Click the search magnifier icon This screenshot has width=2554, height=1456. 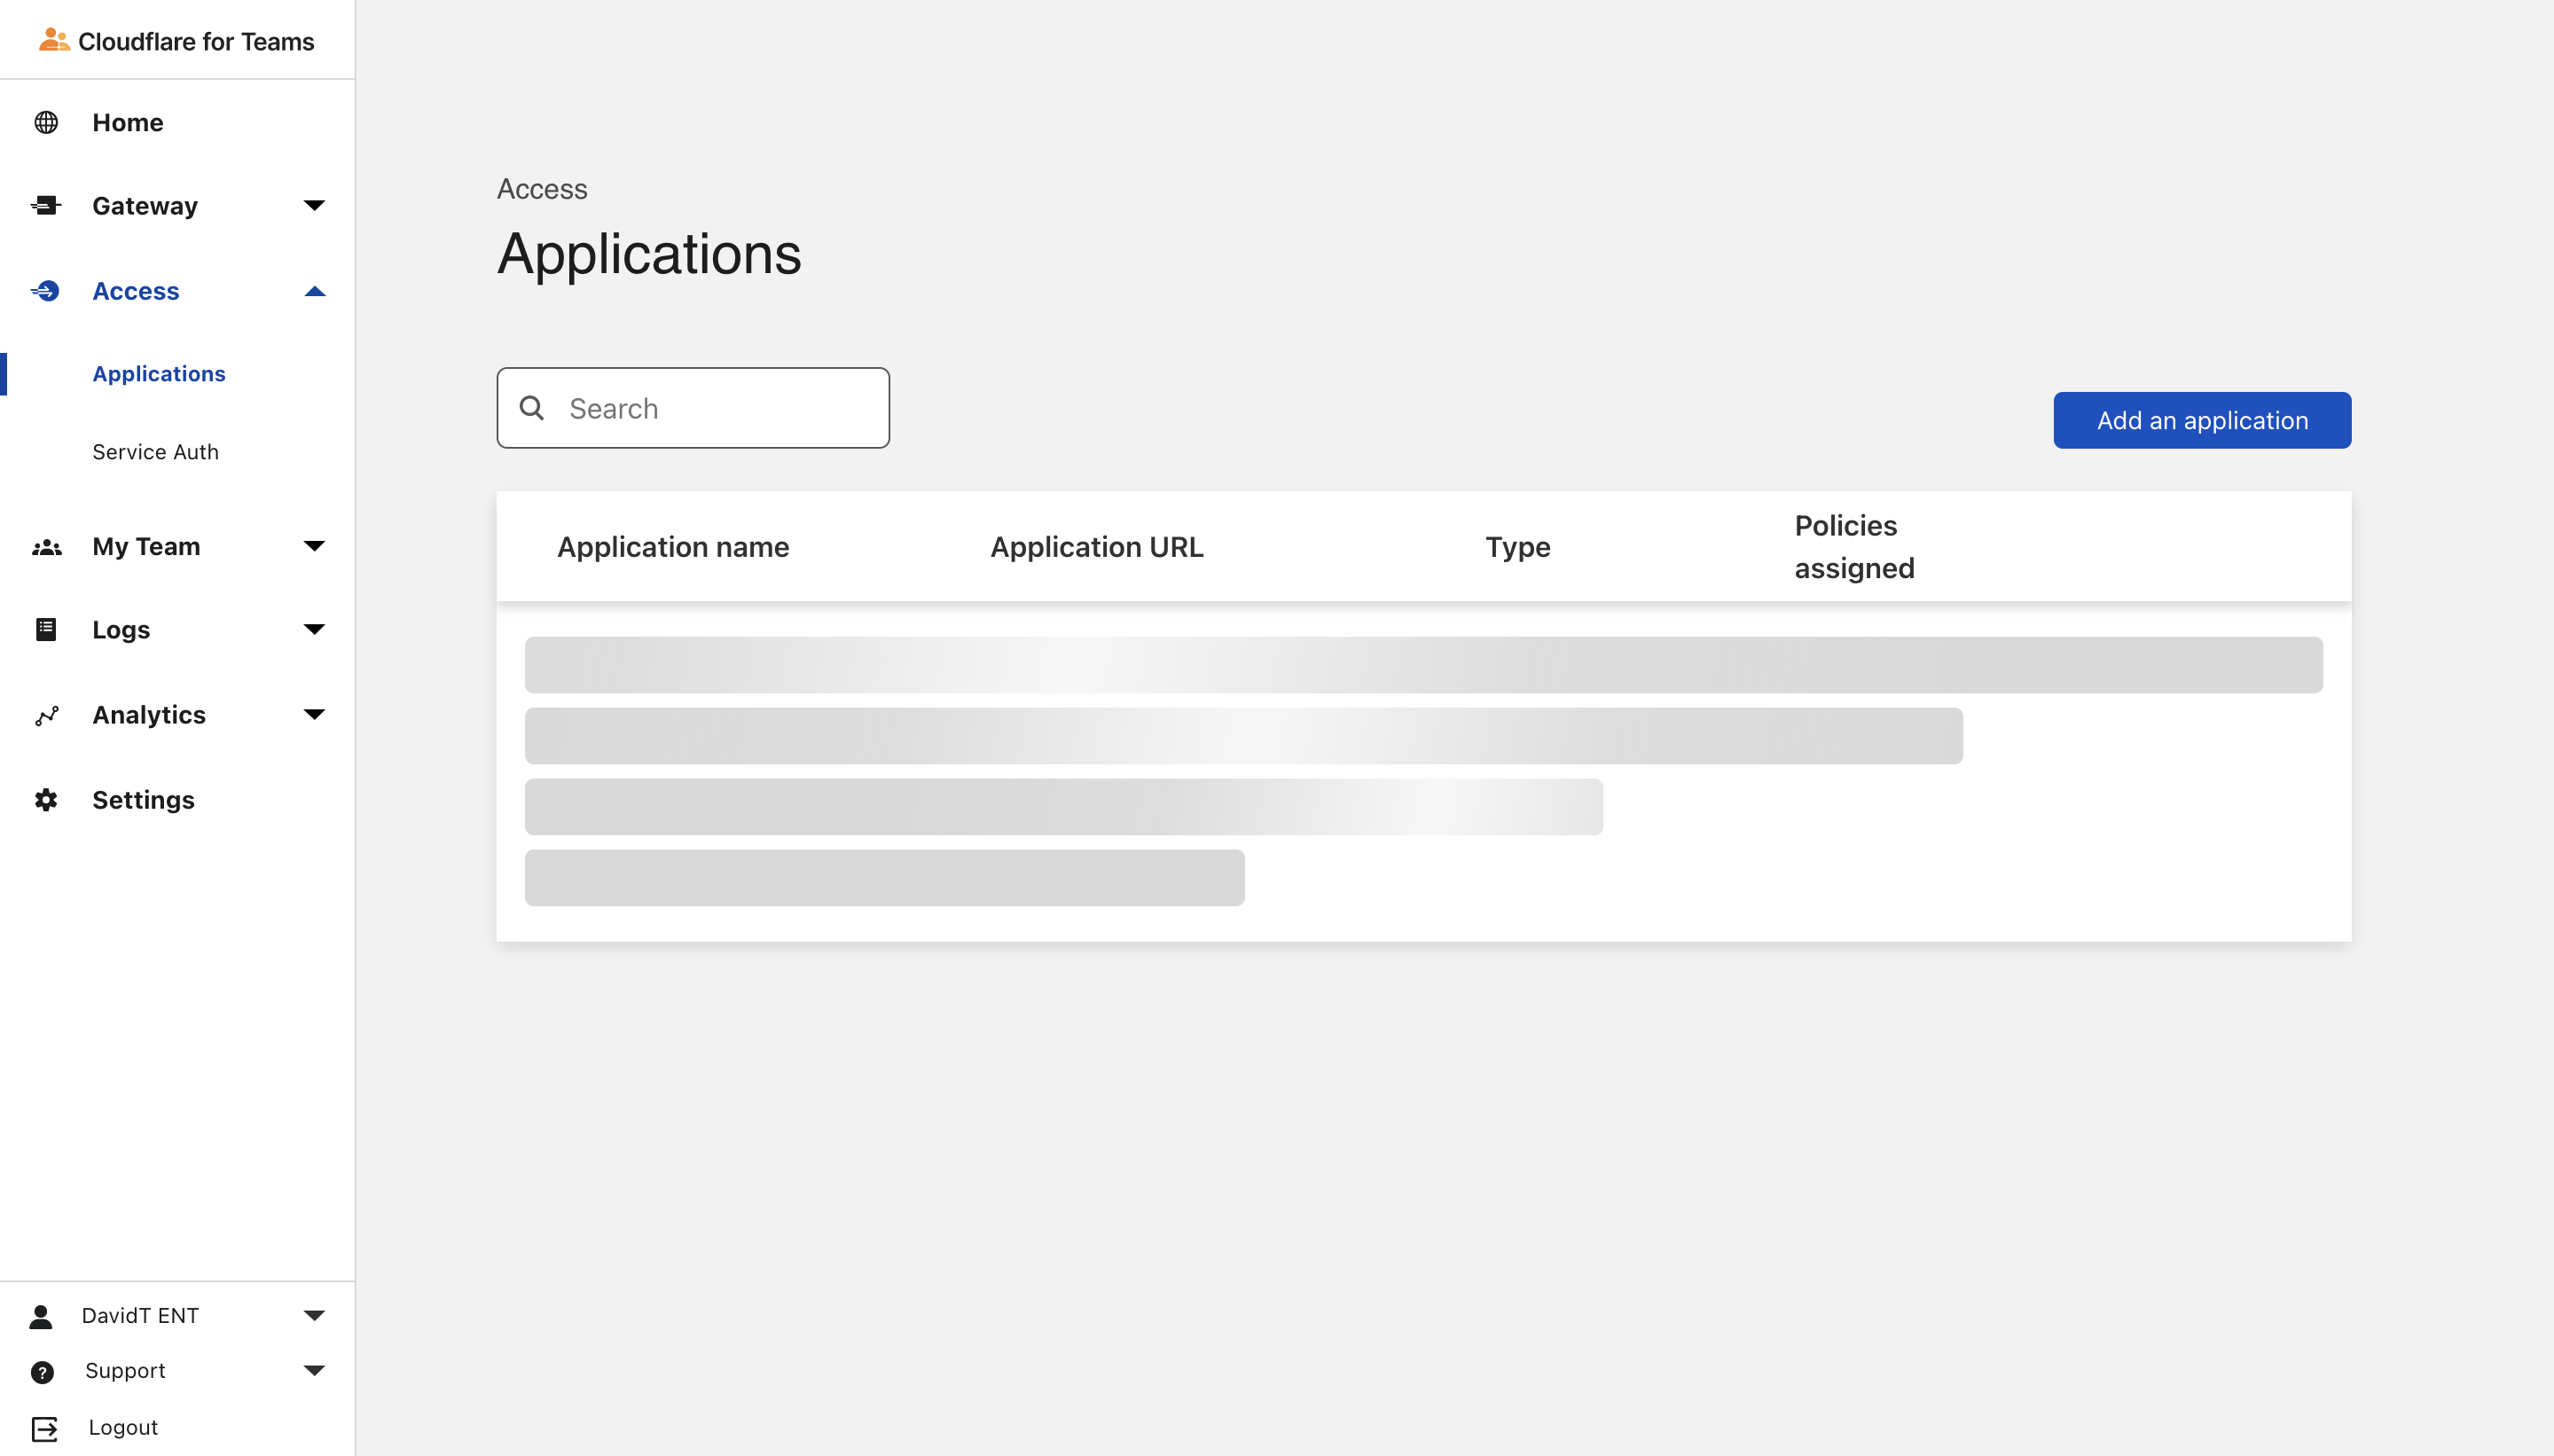click(532, 408)
